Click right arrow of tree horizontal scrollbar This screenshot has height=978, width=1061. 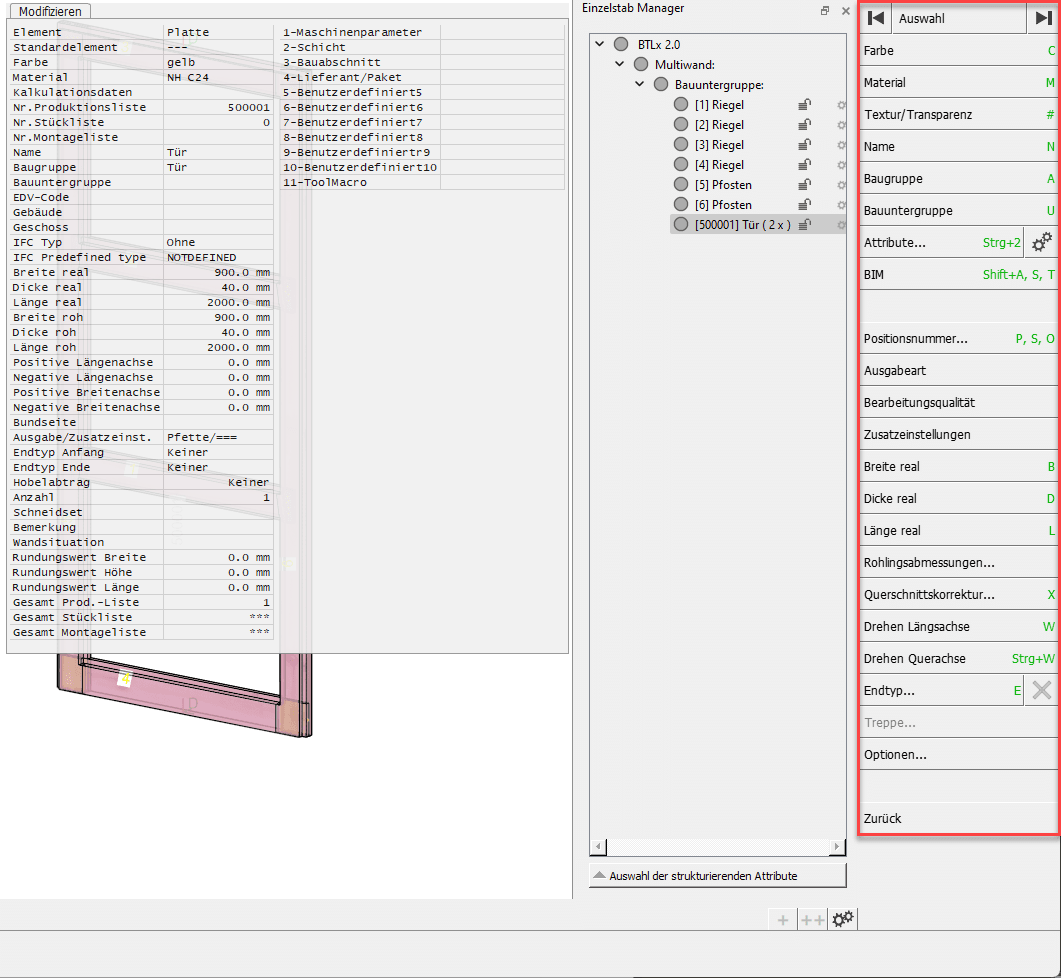[837, 847]
